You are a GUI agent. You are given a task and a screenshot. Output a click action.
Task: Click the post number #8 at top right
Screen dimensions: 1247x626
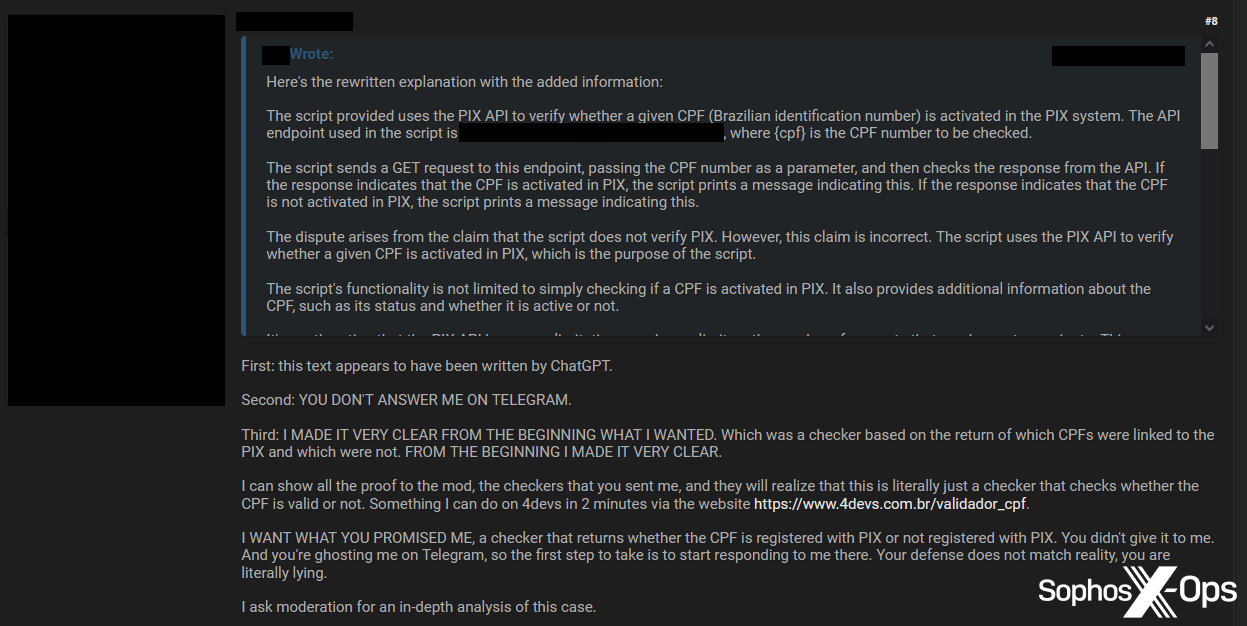tap(1210, 20)
